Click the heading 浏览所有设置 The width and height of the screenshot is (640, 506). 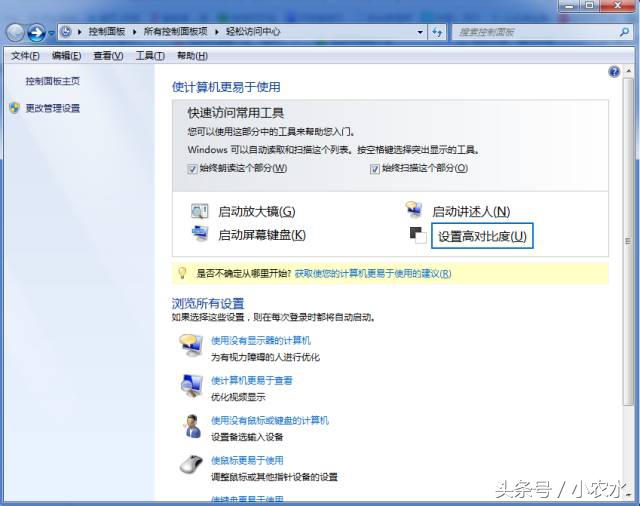point(208,303)
